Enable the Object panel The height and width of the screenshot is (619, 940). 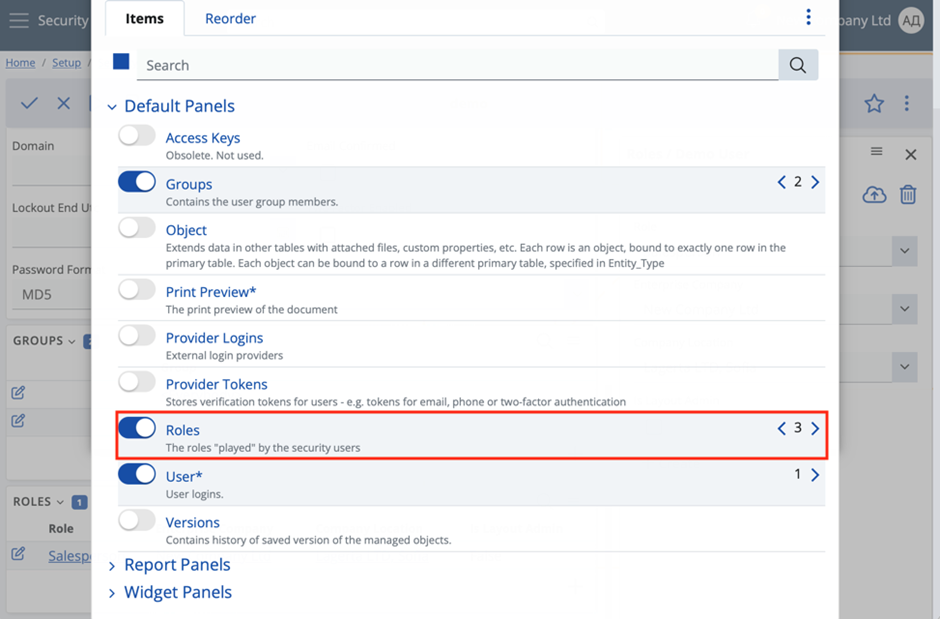click(x=137, y=228)
